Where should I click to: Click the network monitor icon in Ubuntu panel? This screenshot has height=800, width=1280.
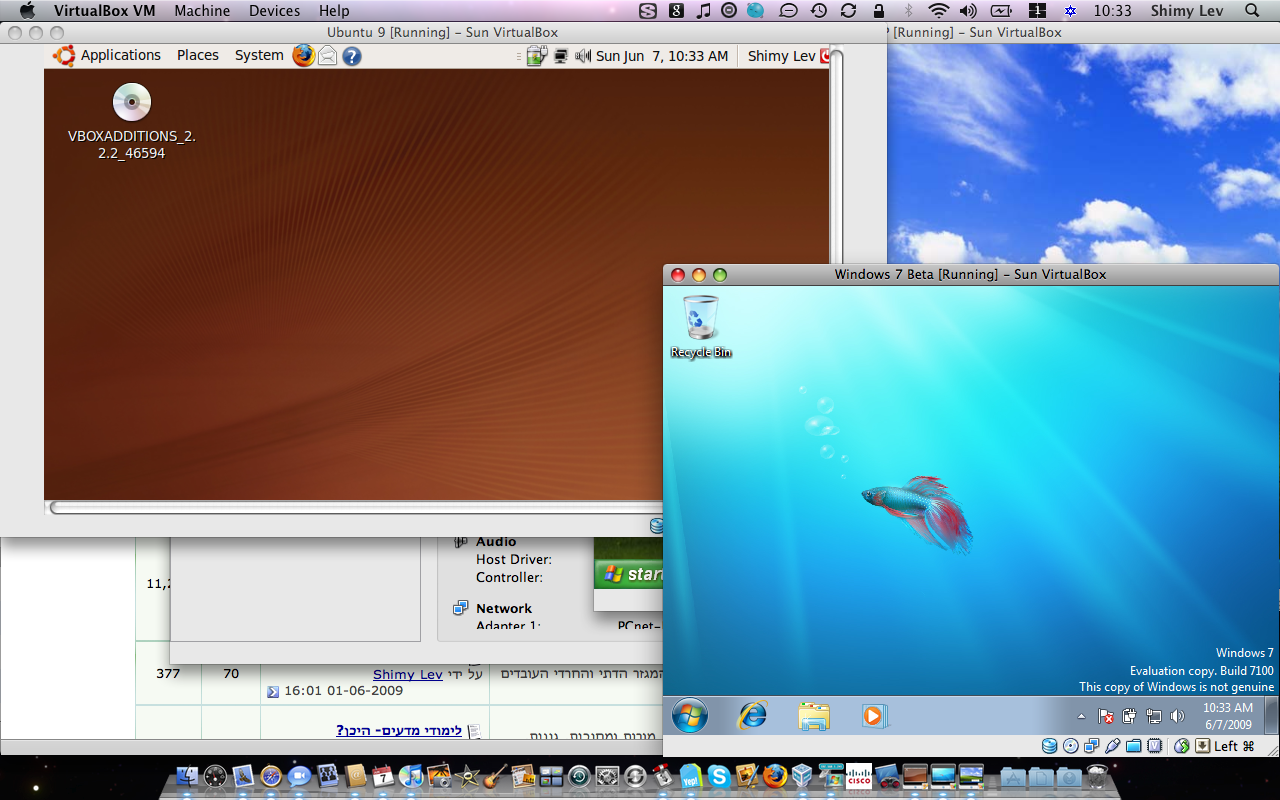pyautogui.click(x=561, y=56)
